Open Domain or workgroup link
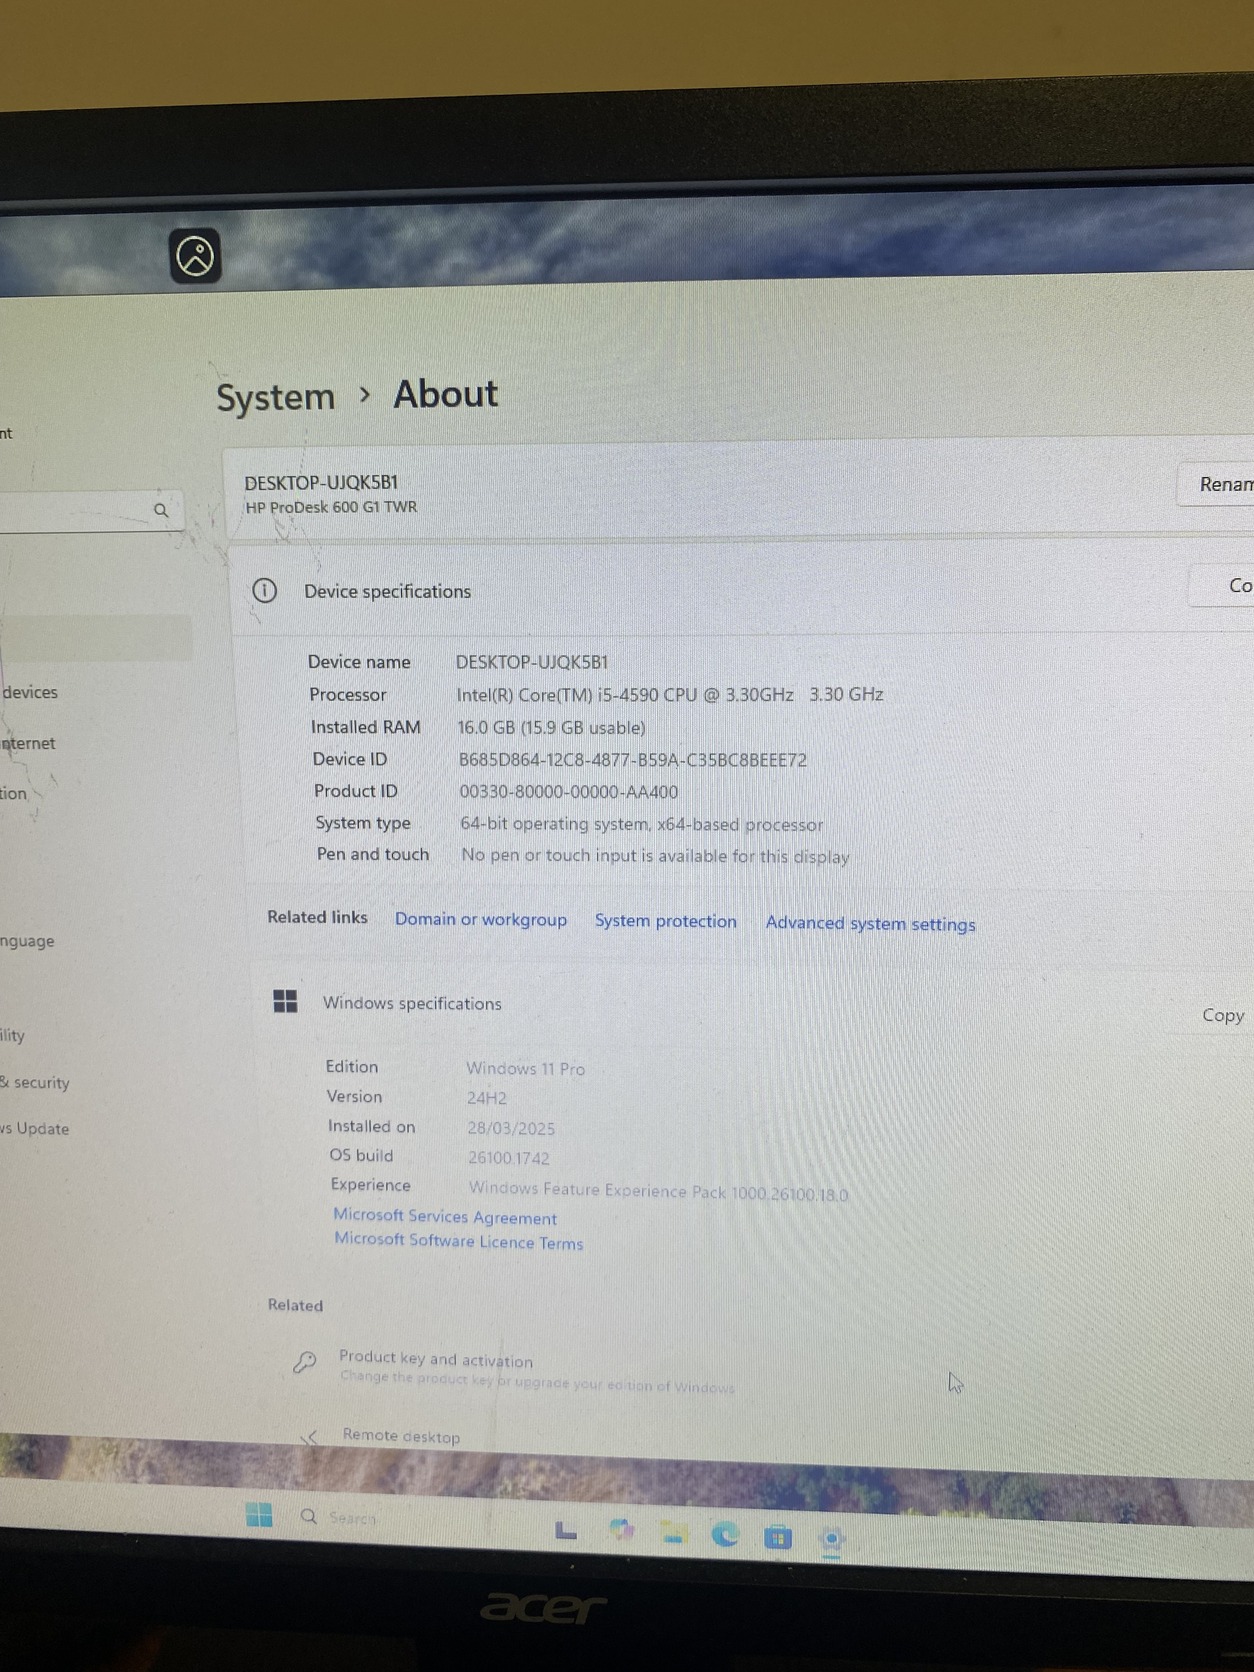Screen dimensions: 1254x1672 tap(481, 919)
